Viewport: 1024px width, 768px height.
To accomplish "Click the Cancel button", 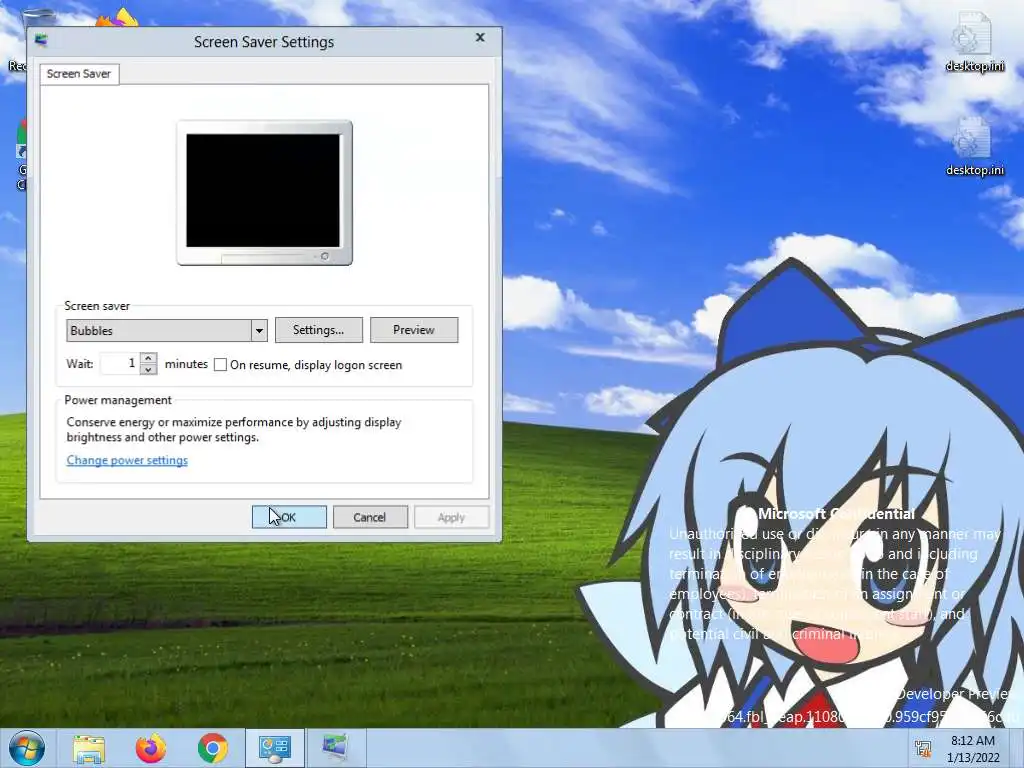I will tap(370, 517).
